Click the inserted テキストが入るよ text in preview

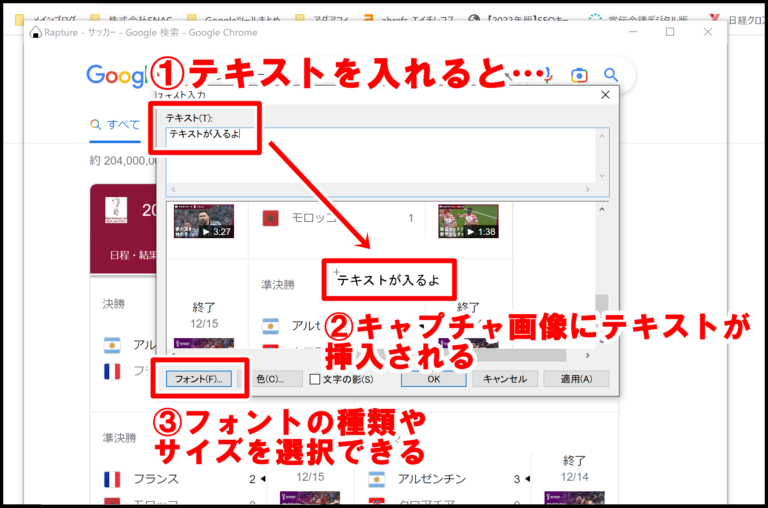(x=388, y=280)
